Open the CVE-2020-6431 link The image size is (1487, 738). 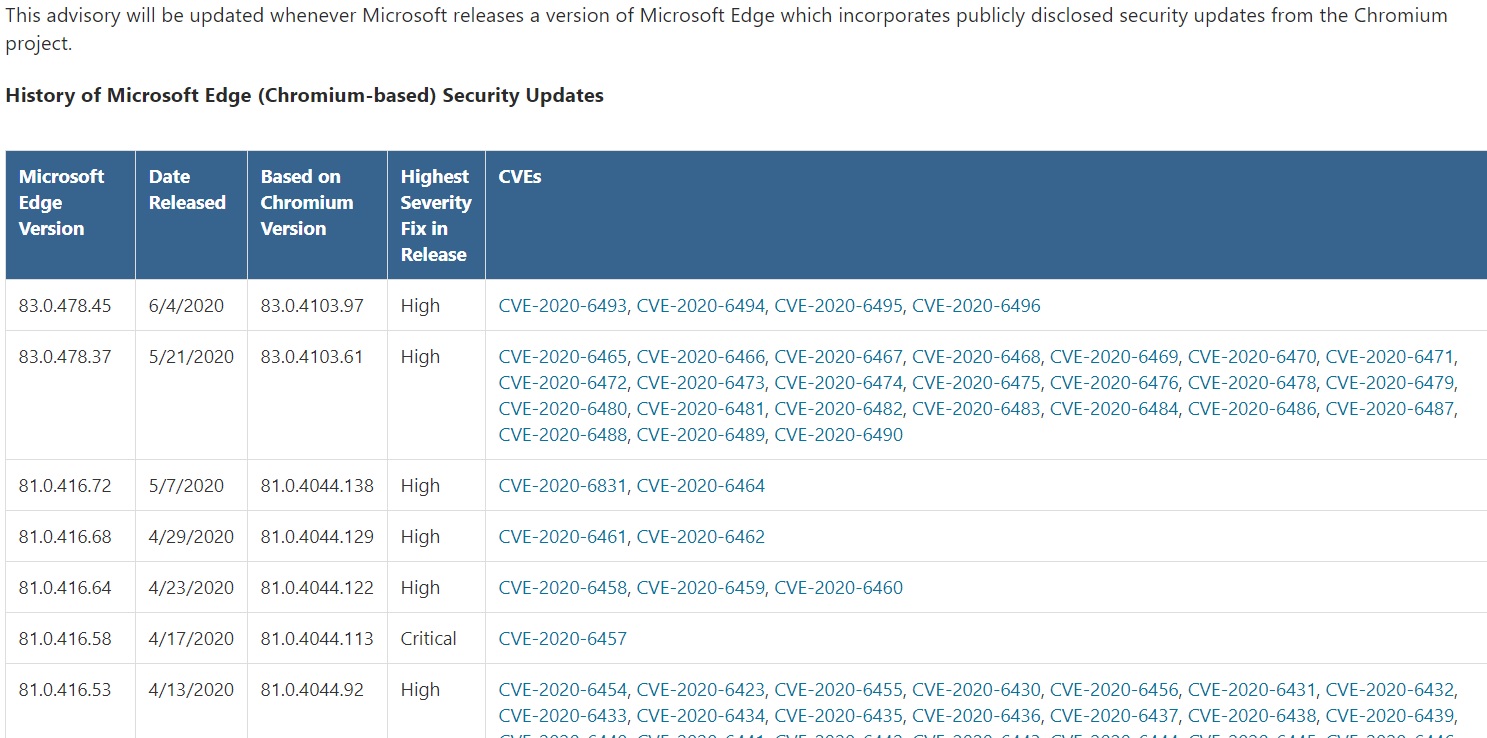[1252, 690]
